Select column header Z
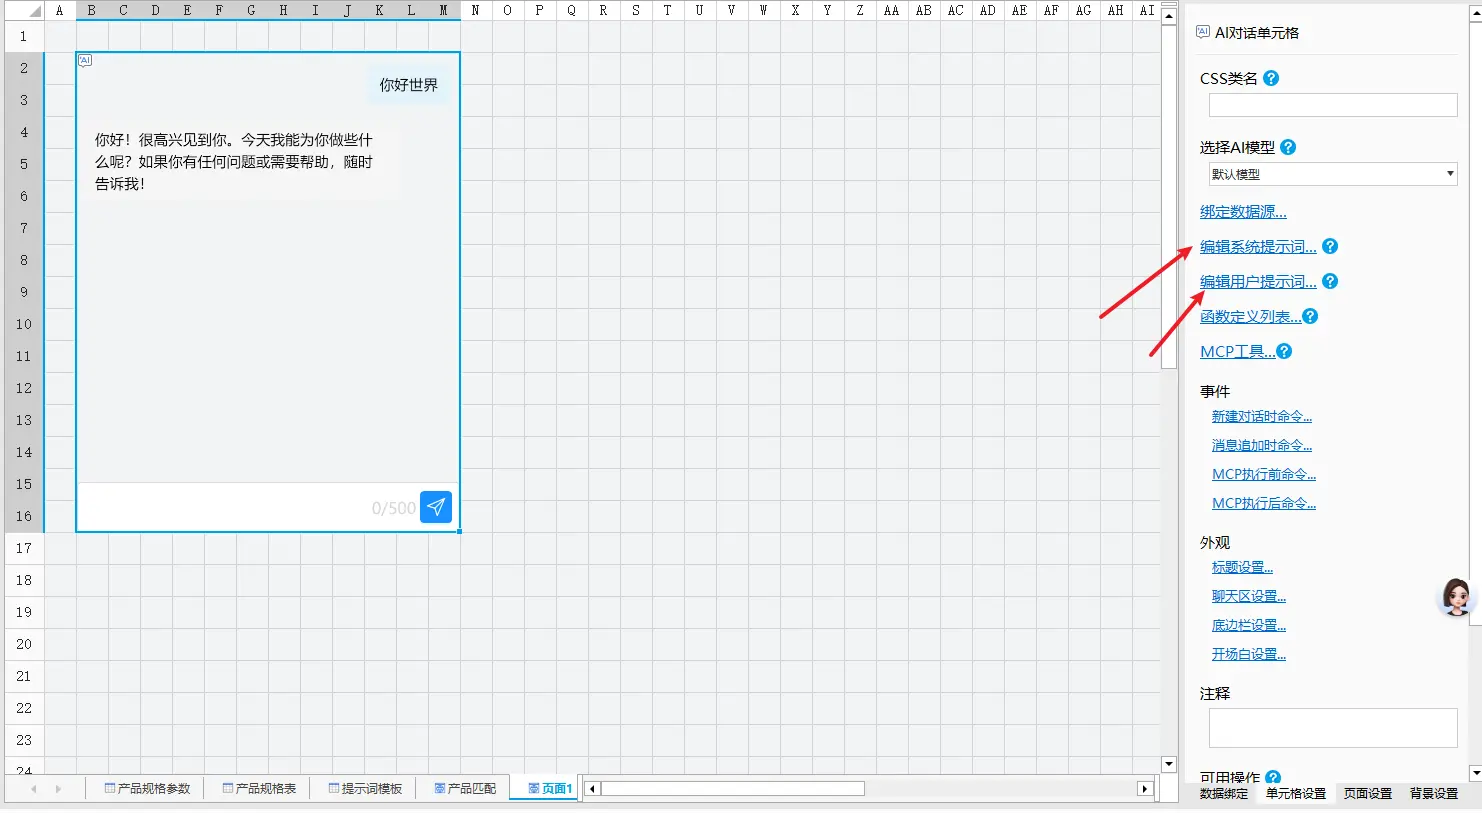Viewport: 1482px width, 813px height. click(859, 11)
